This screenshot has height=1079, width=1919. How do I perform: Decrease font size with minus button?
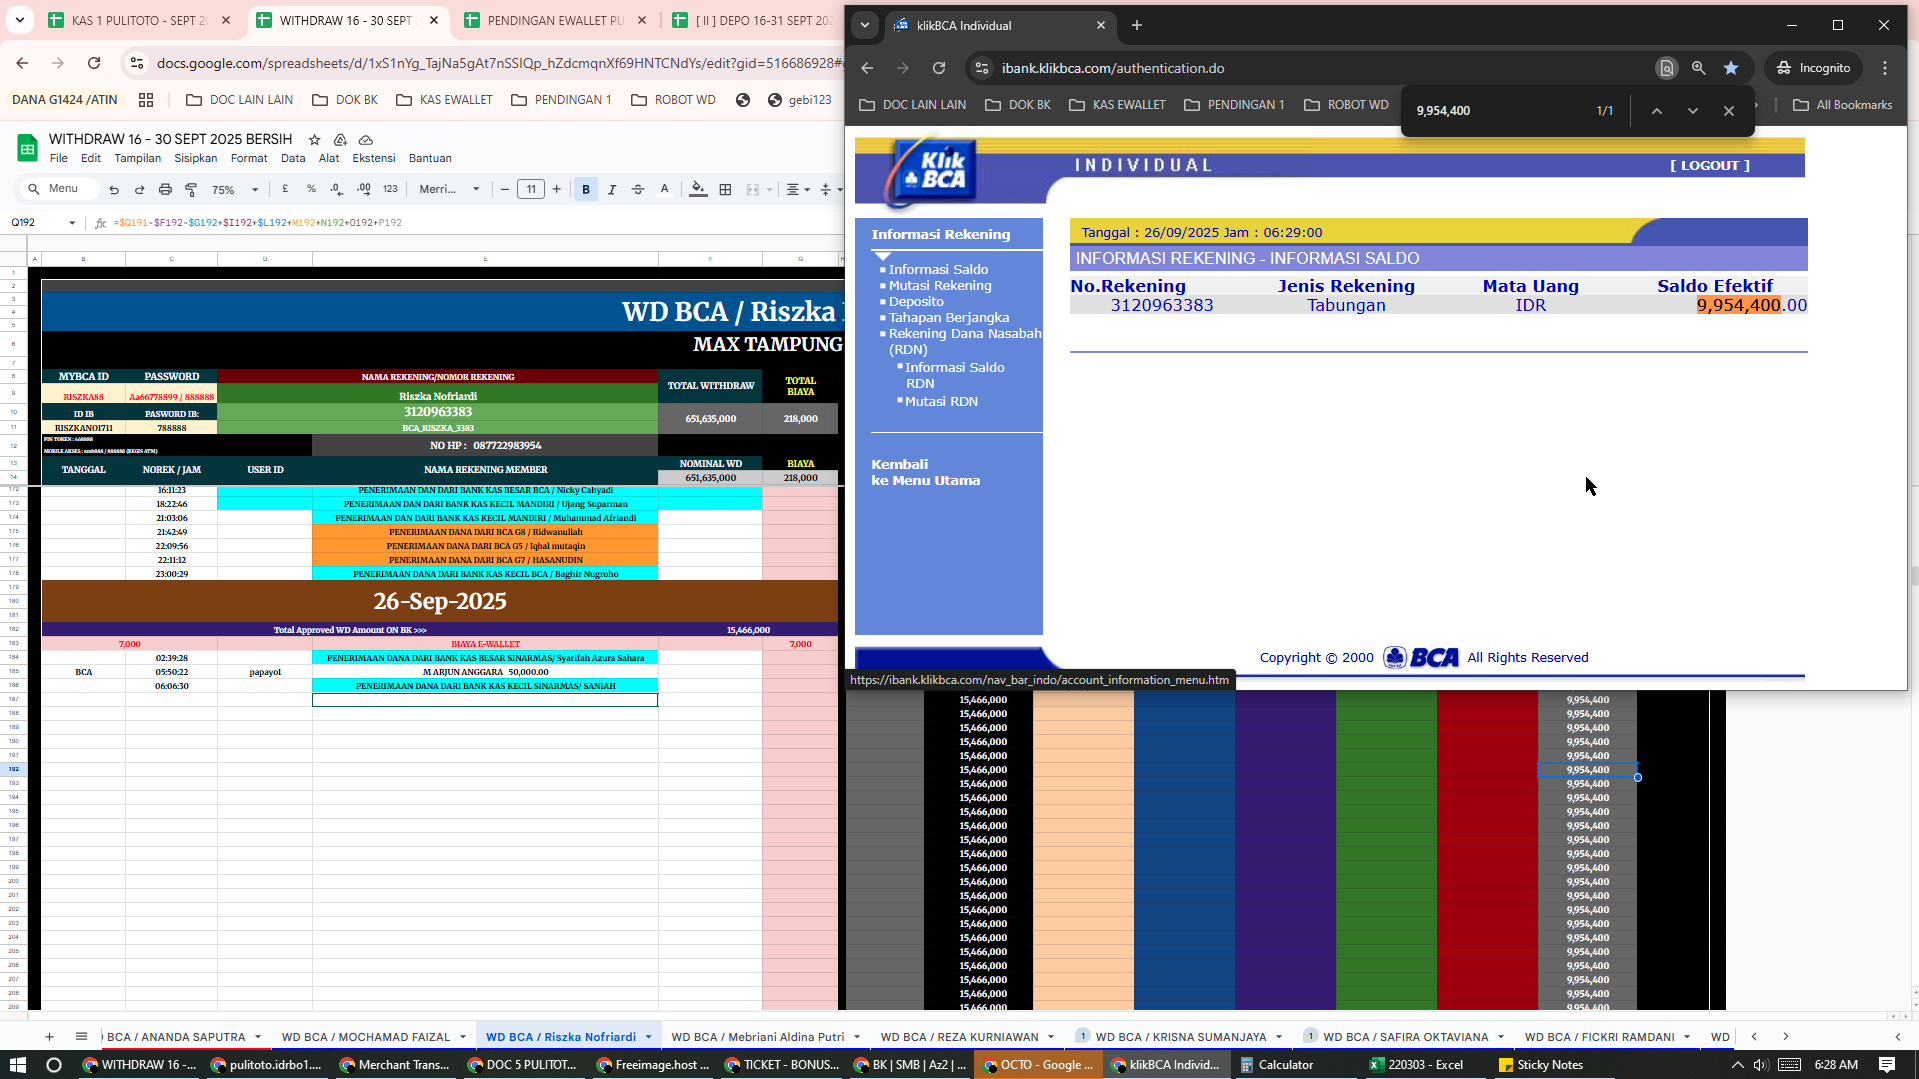(x=505, y=189)
